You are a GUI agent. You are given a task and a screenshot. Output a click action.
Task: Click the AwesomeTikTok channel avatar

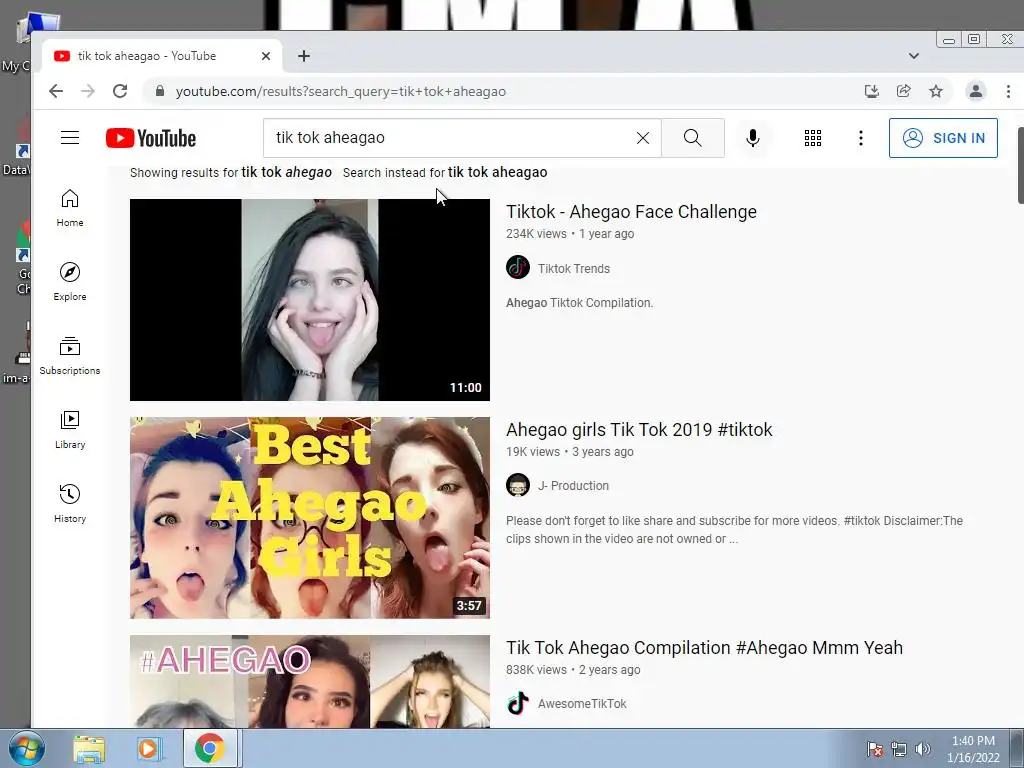518,703
